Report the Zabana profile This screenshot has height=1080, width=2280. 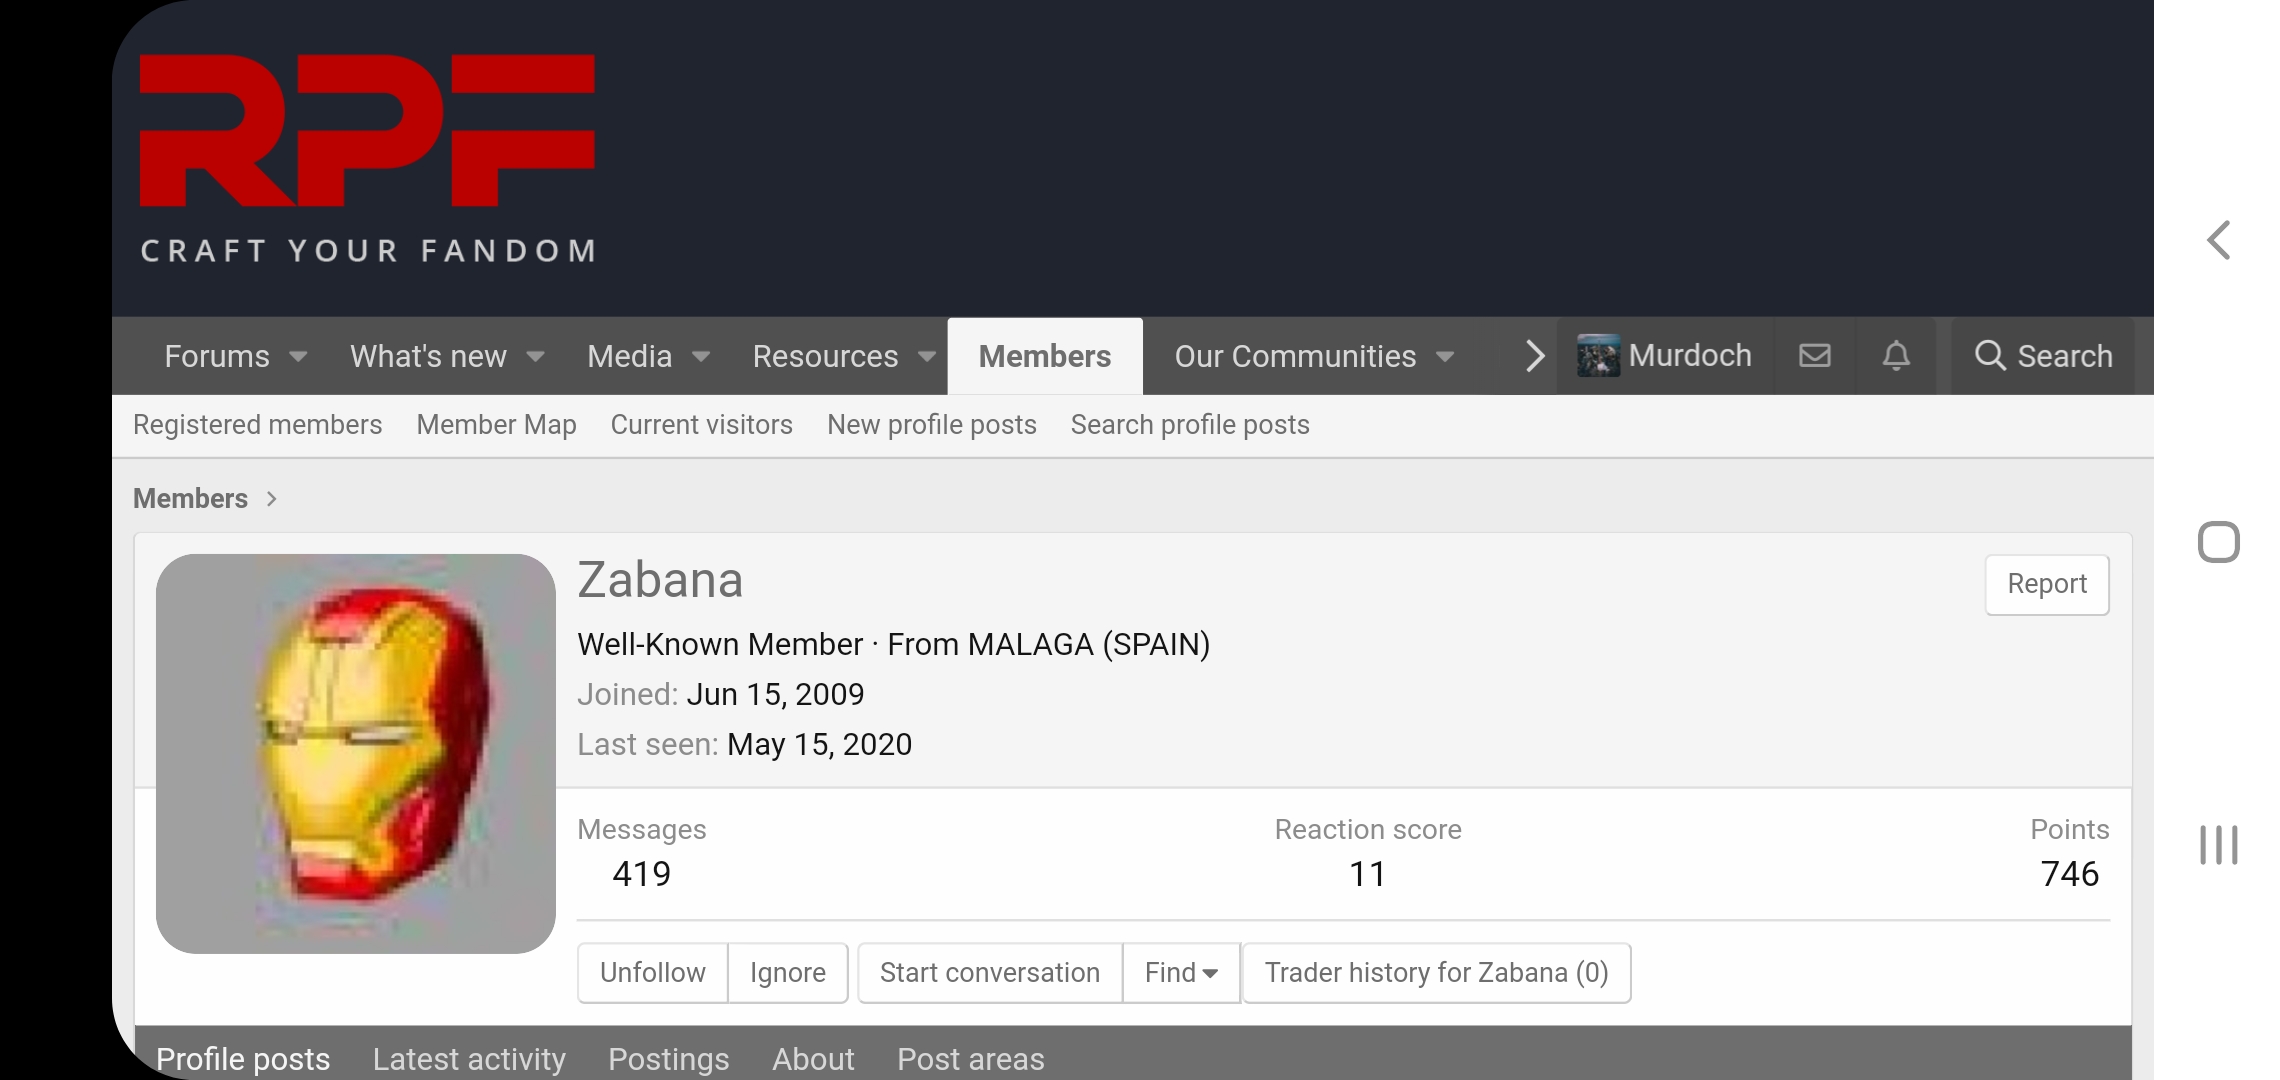pos(2047,584)
